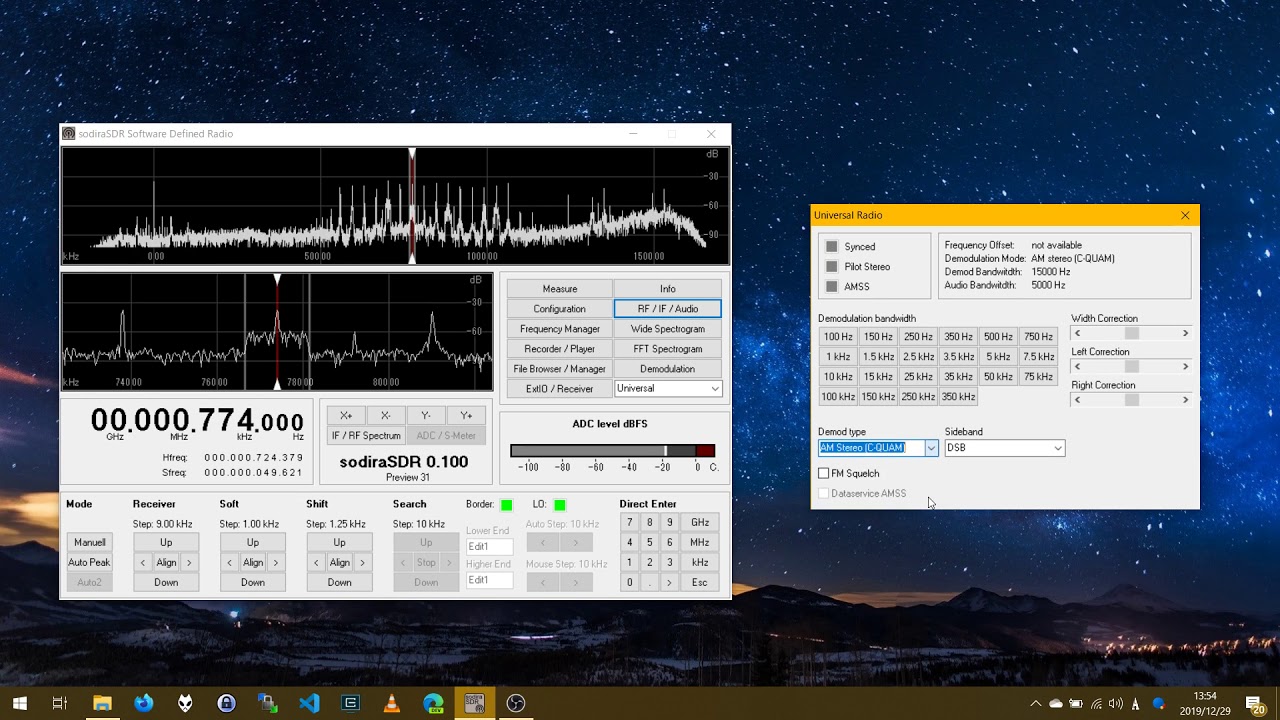This screenshot has width=1280, height=720.
Task: Open the FFT Spectrogram view
Action: pos(668,349)
